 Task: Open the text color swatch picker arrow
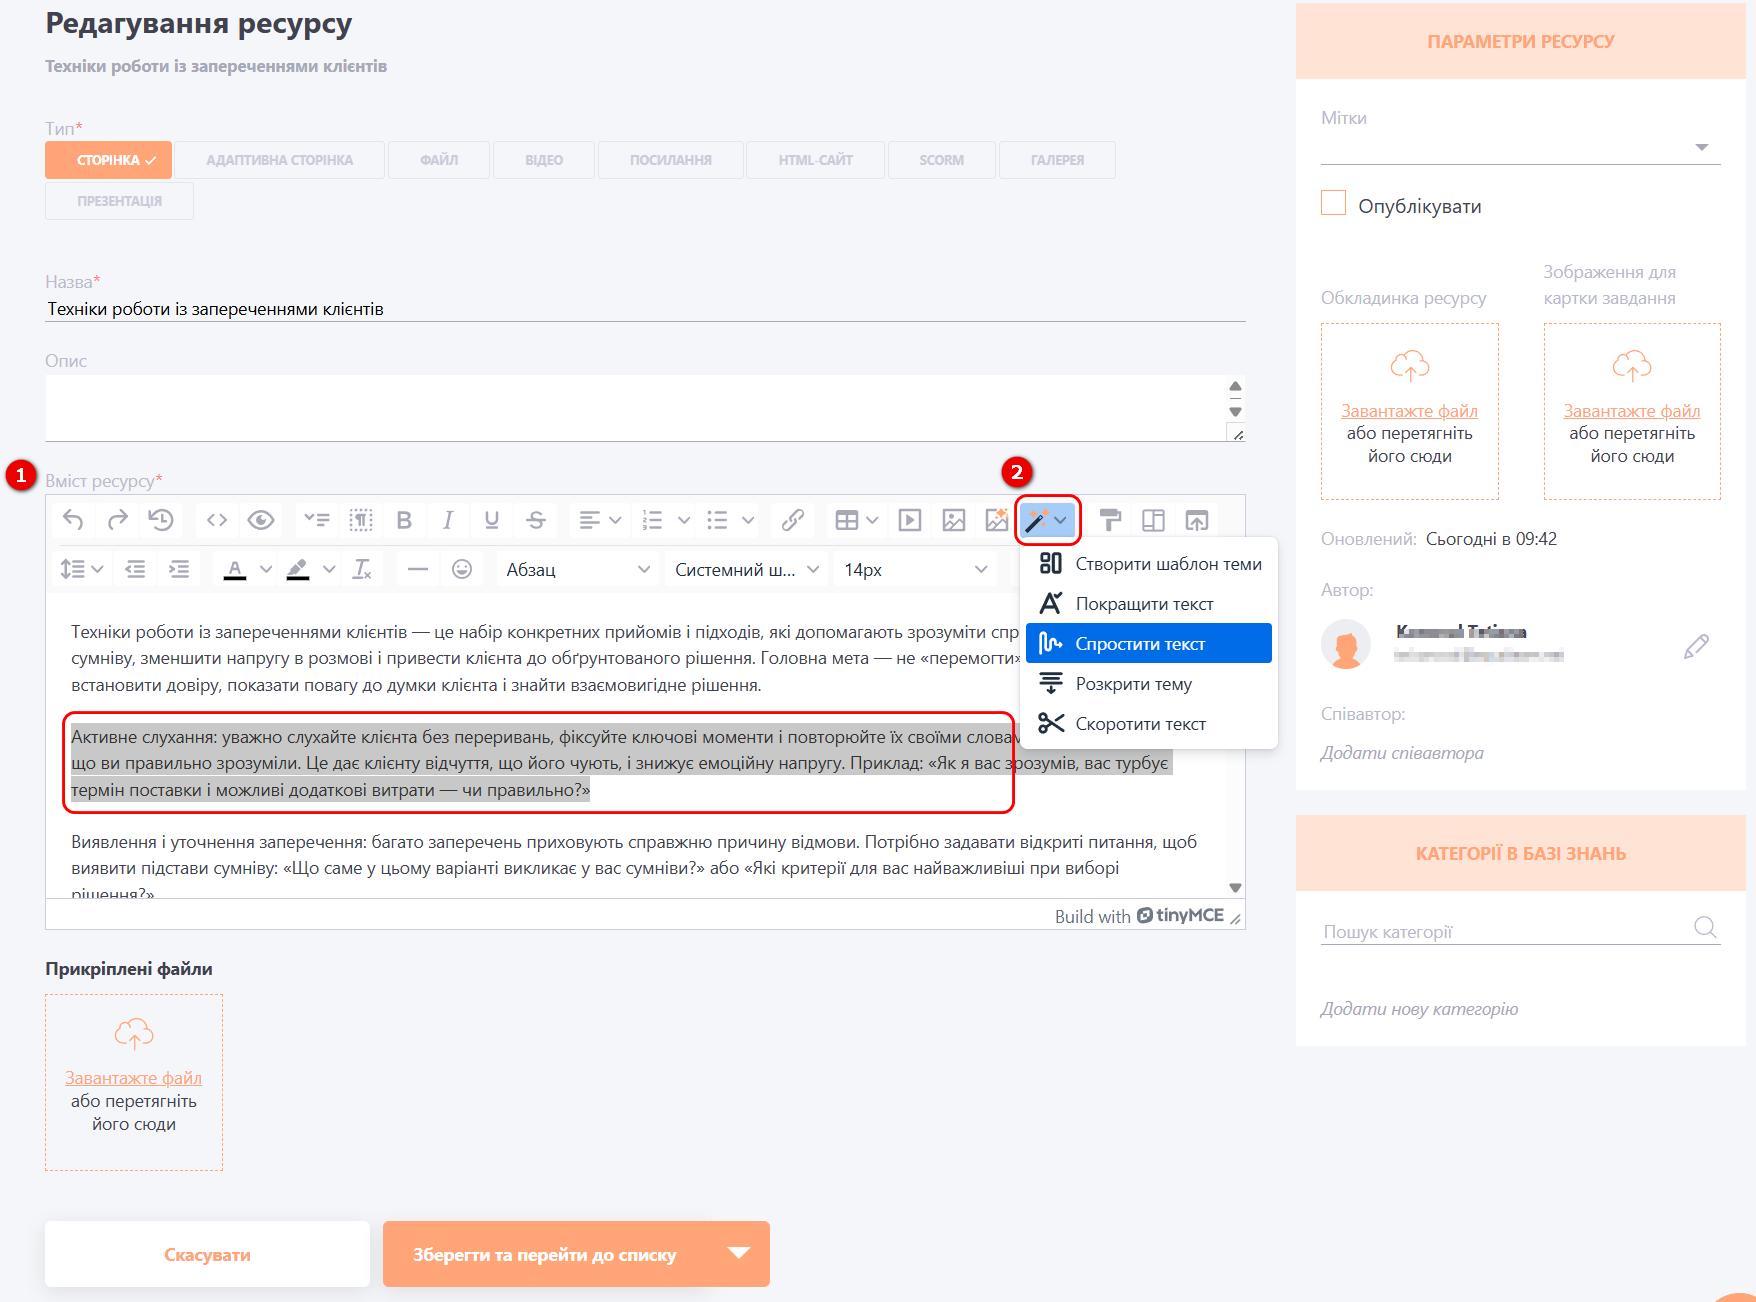point(266,569)
